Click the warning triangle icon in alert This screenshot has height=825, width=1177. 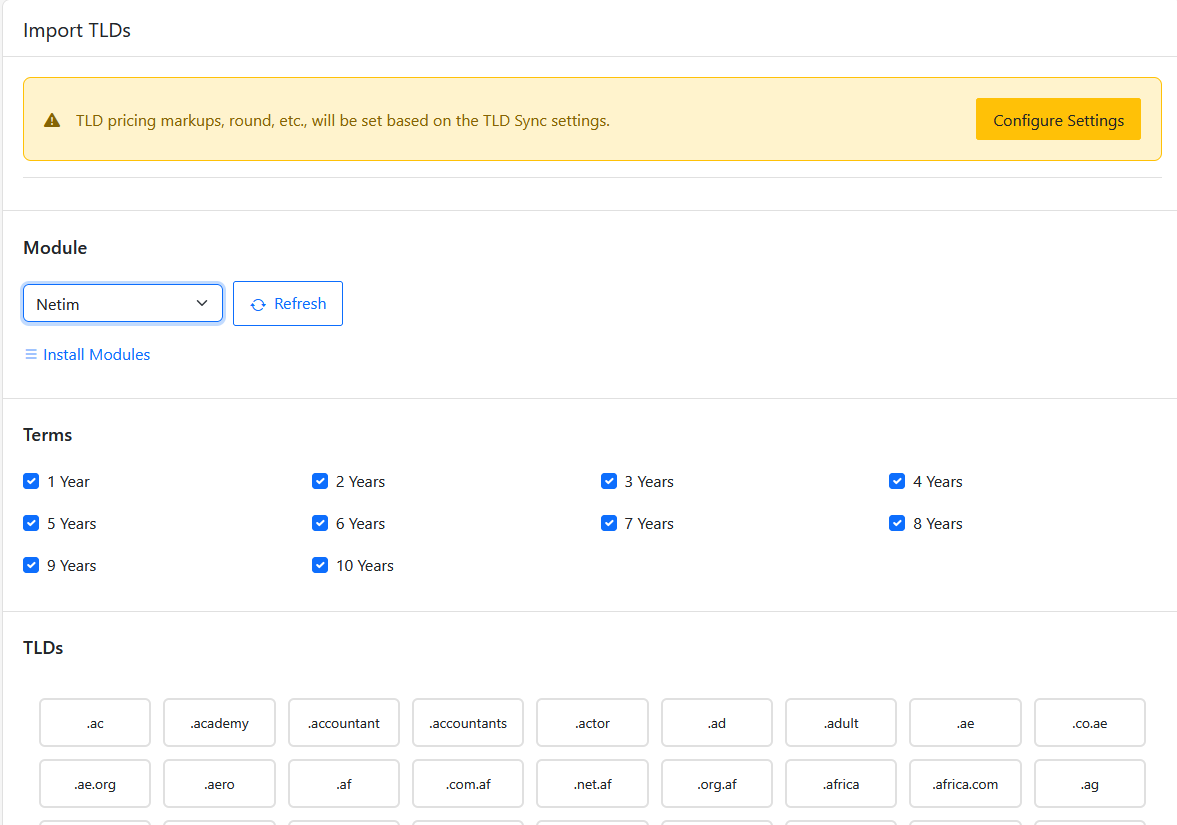(52, 120)
